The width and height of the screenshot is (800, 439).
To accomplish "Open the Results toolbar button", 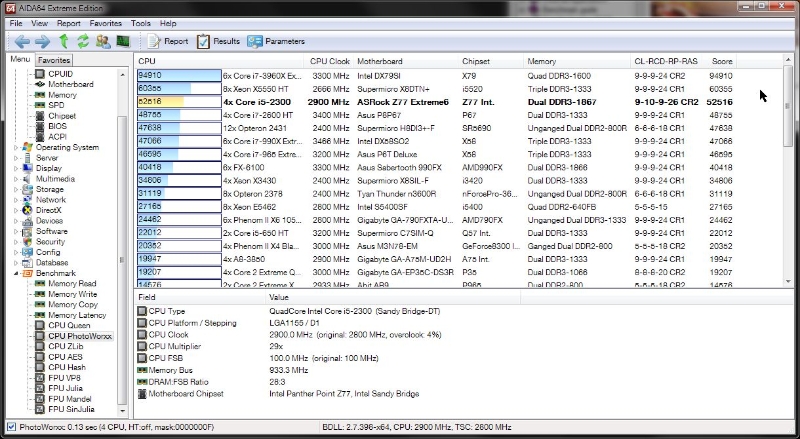I will (x=218, y=41).
